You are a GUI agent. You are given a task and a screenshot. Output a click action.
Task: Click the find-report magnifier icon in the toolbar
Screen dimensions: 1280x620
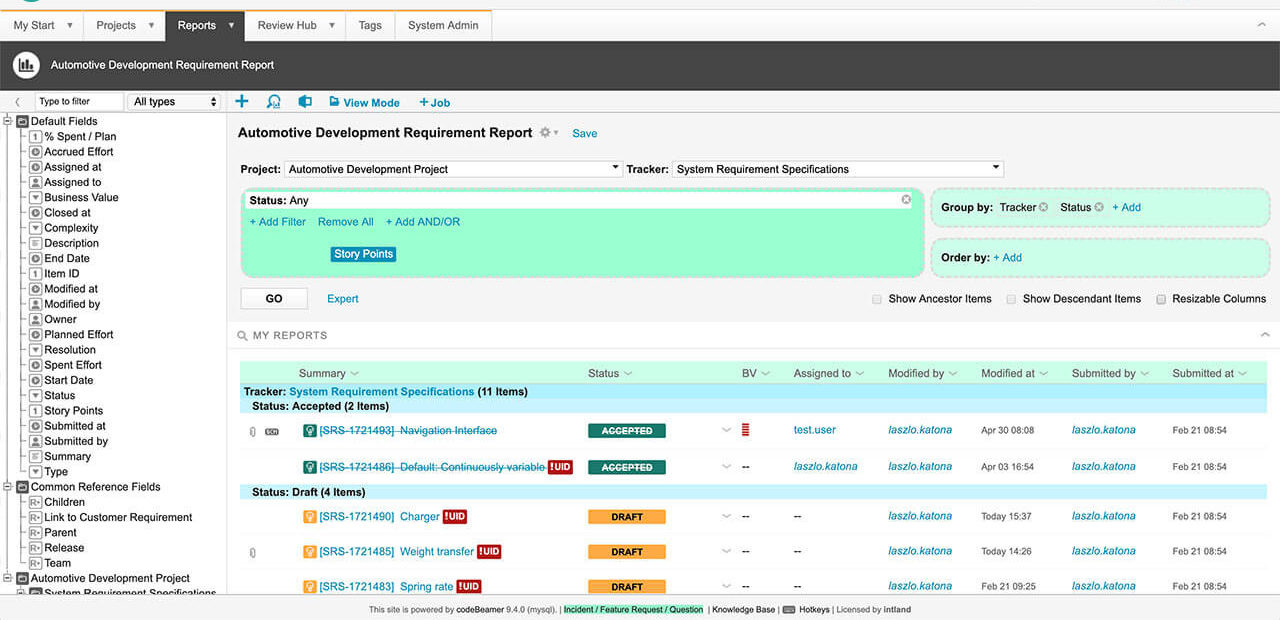coord(274,102)
